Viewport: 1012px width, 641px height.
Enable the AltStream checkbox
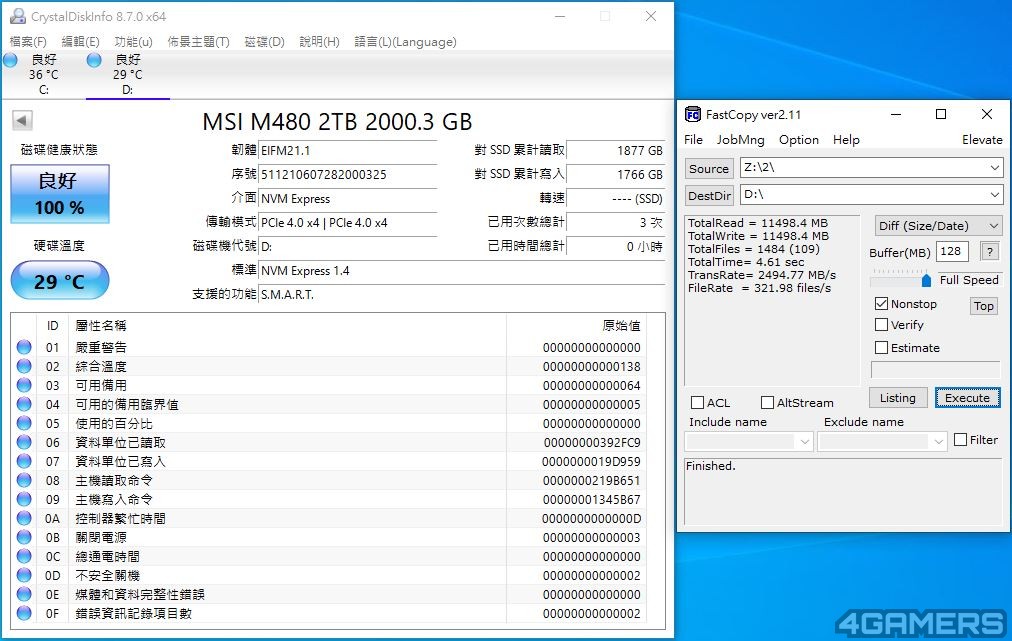[x=767, y=402]
